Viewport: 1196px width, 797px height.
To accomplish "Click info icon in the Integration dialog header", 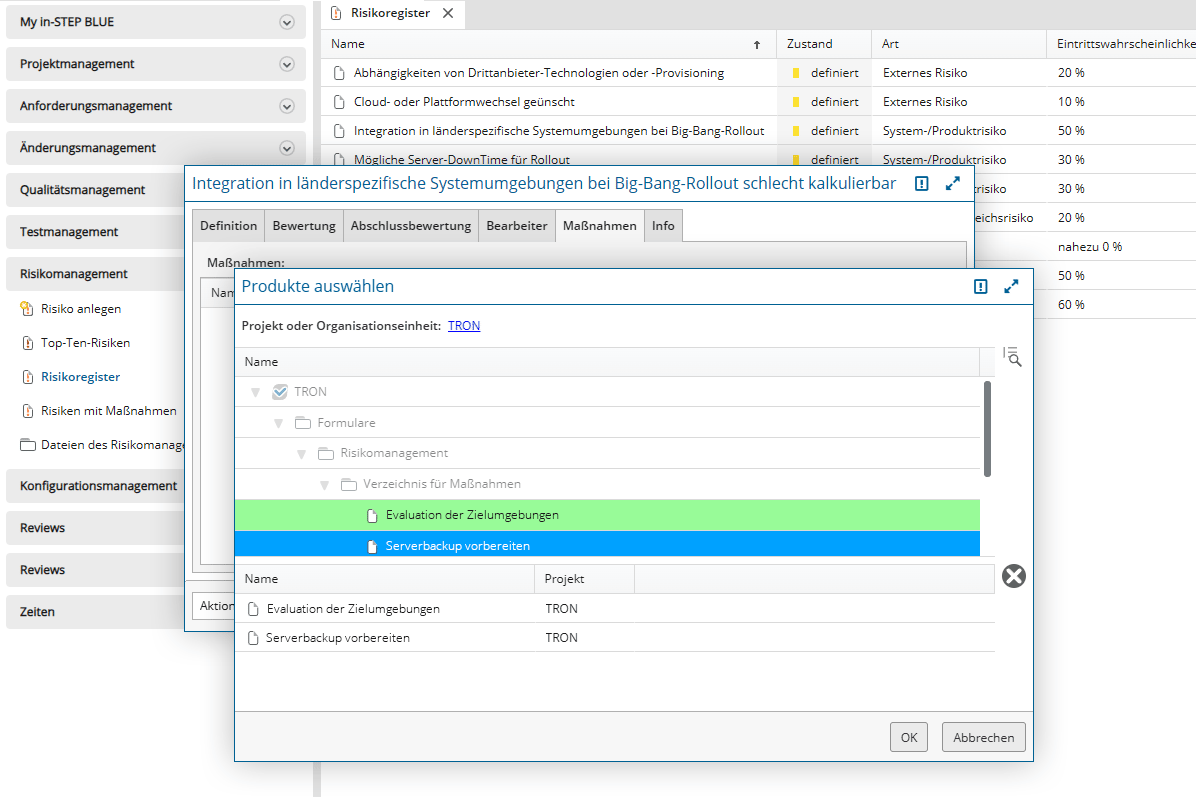I will 922,184.
